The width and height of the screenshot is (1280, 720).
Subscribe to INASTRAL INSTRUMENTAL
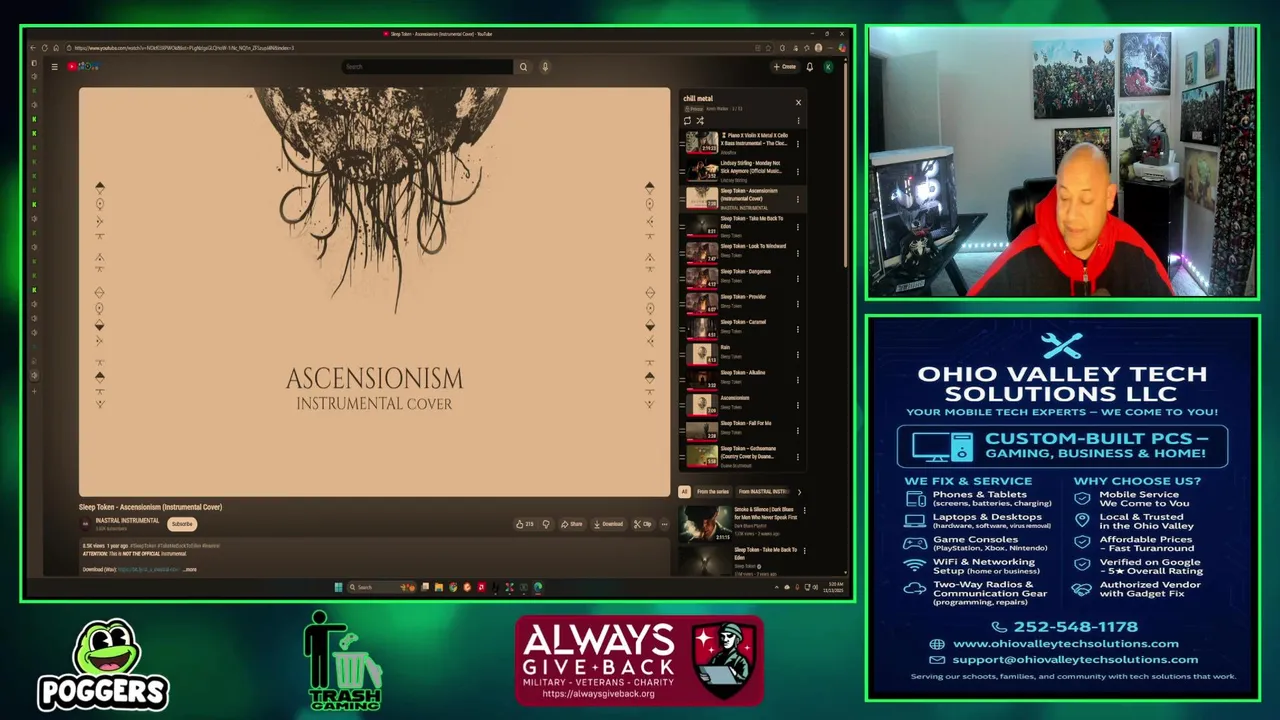point(181,524)
